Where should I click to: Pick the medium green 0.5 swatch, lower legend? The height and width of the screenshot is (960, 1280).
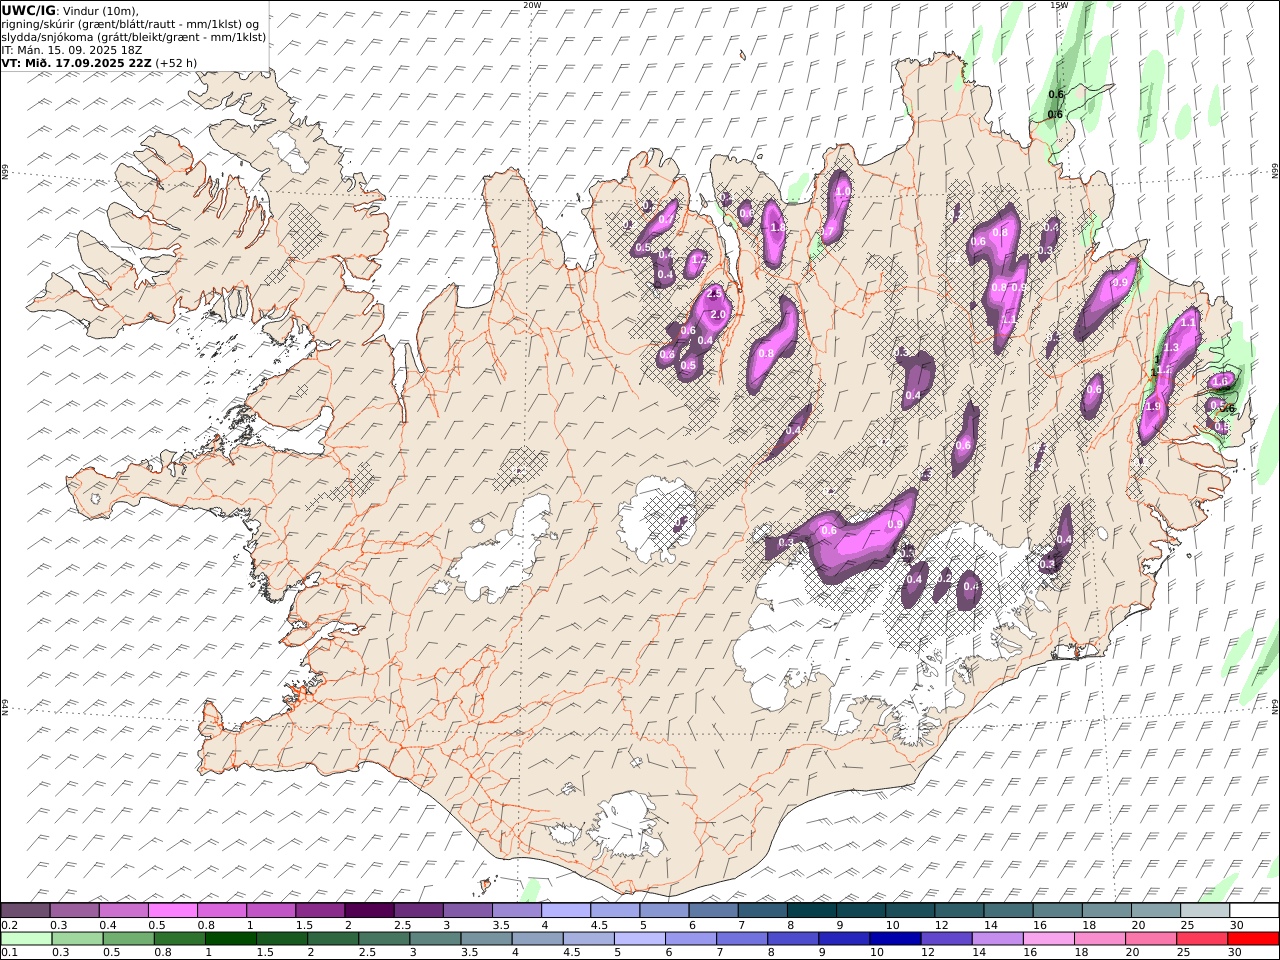pyautogui.click(x=129, y=939)
